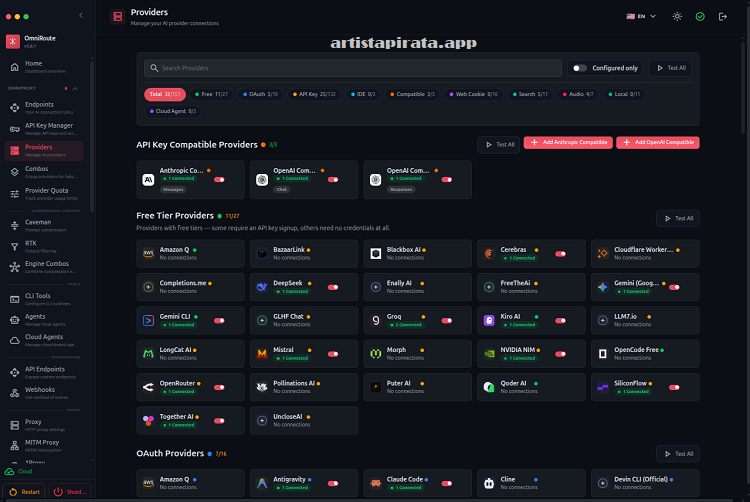Viewport: 750px width, 502px height.
Task: Open the LongCat AI provider card
Action: click(190, 354)
